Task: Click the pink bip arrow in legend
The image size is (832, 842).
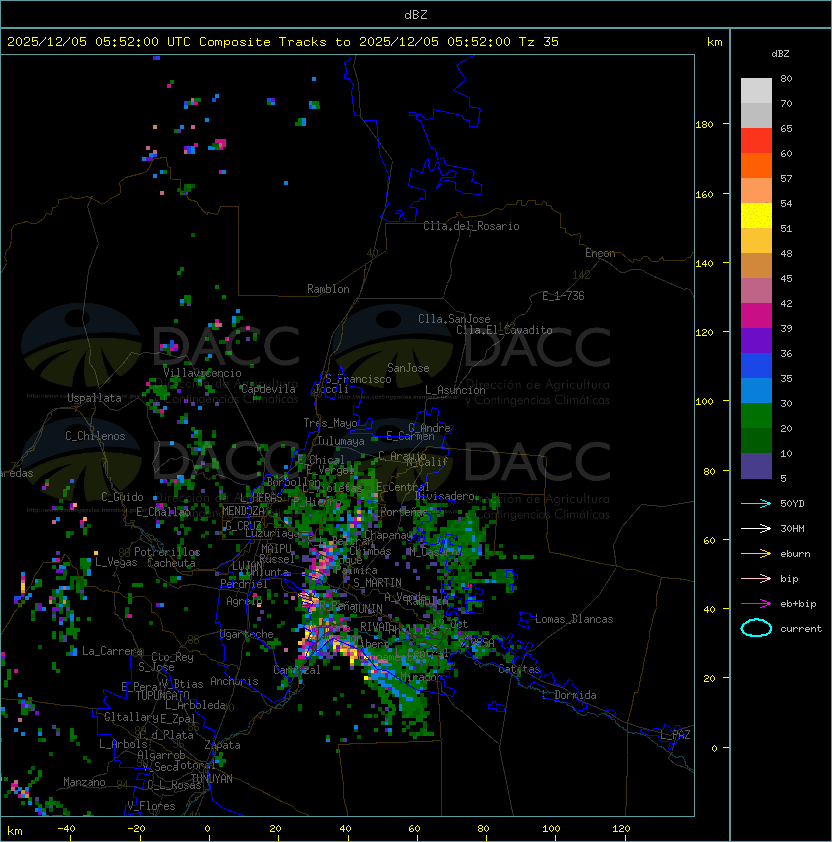Action: point(756,579)
